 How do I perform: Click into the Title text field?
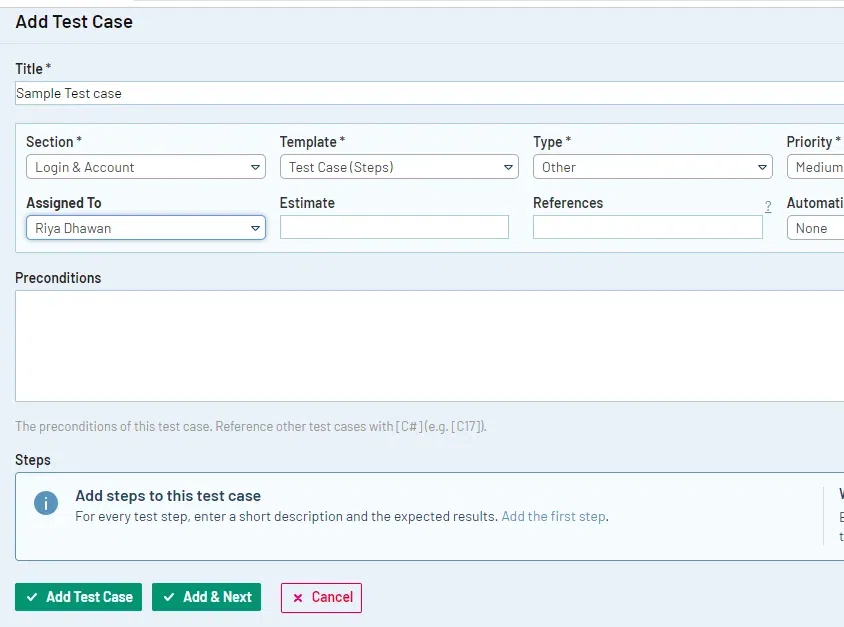(x=429, y=93)
